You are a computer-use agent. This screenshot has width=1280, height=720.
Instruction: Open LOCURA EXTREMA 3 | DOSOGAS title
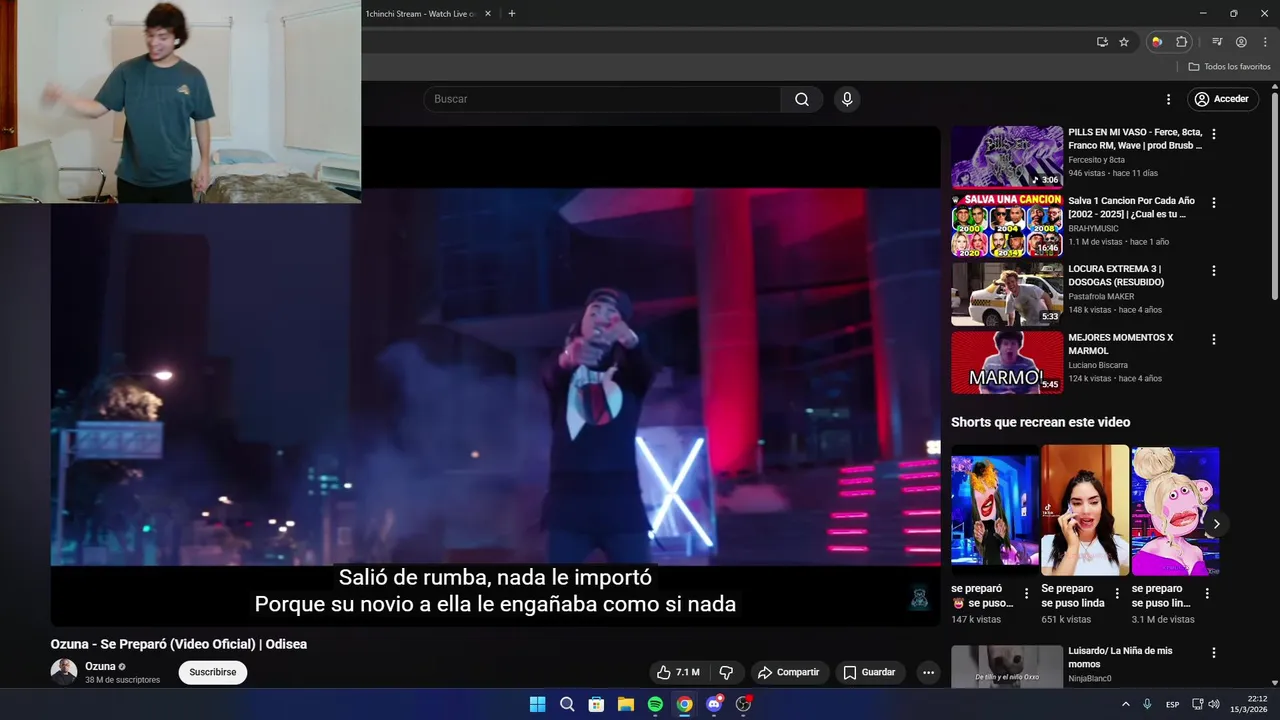pos(1116,275)
